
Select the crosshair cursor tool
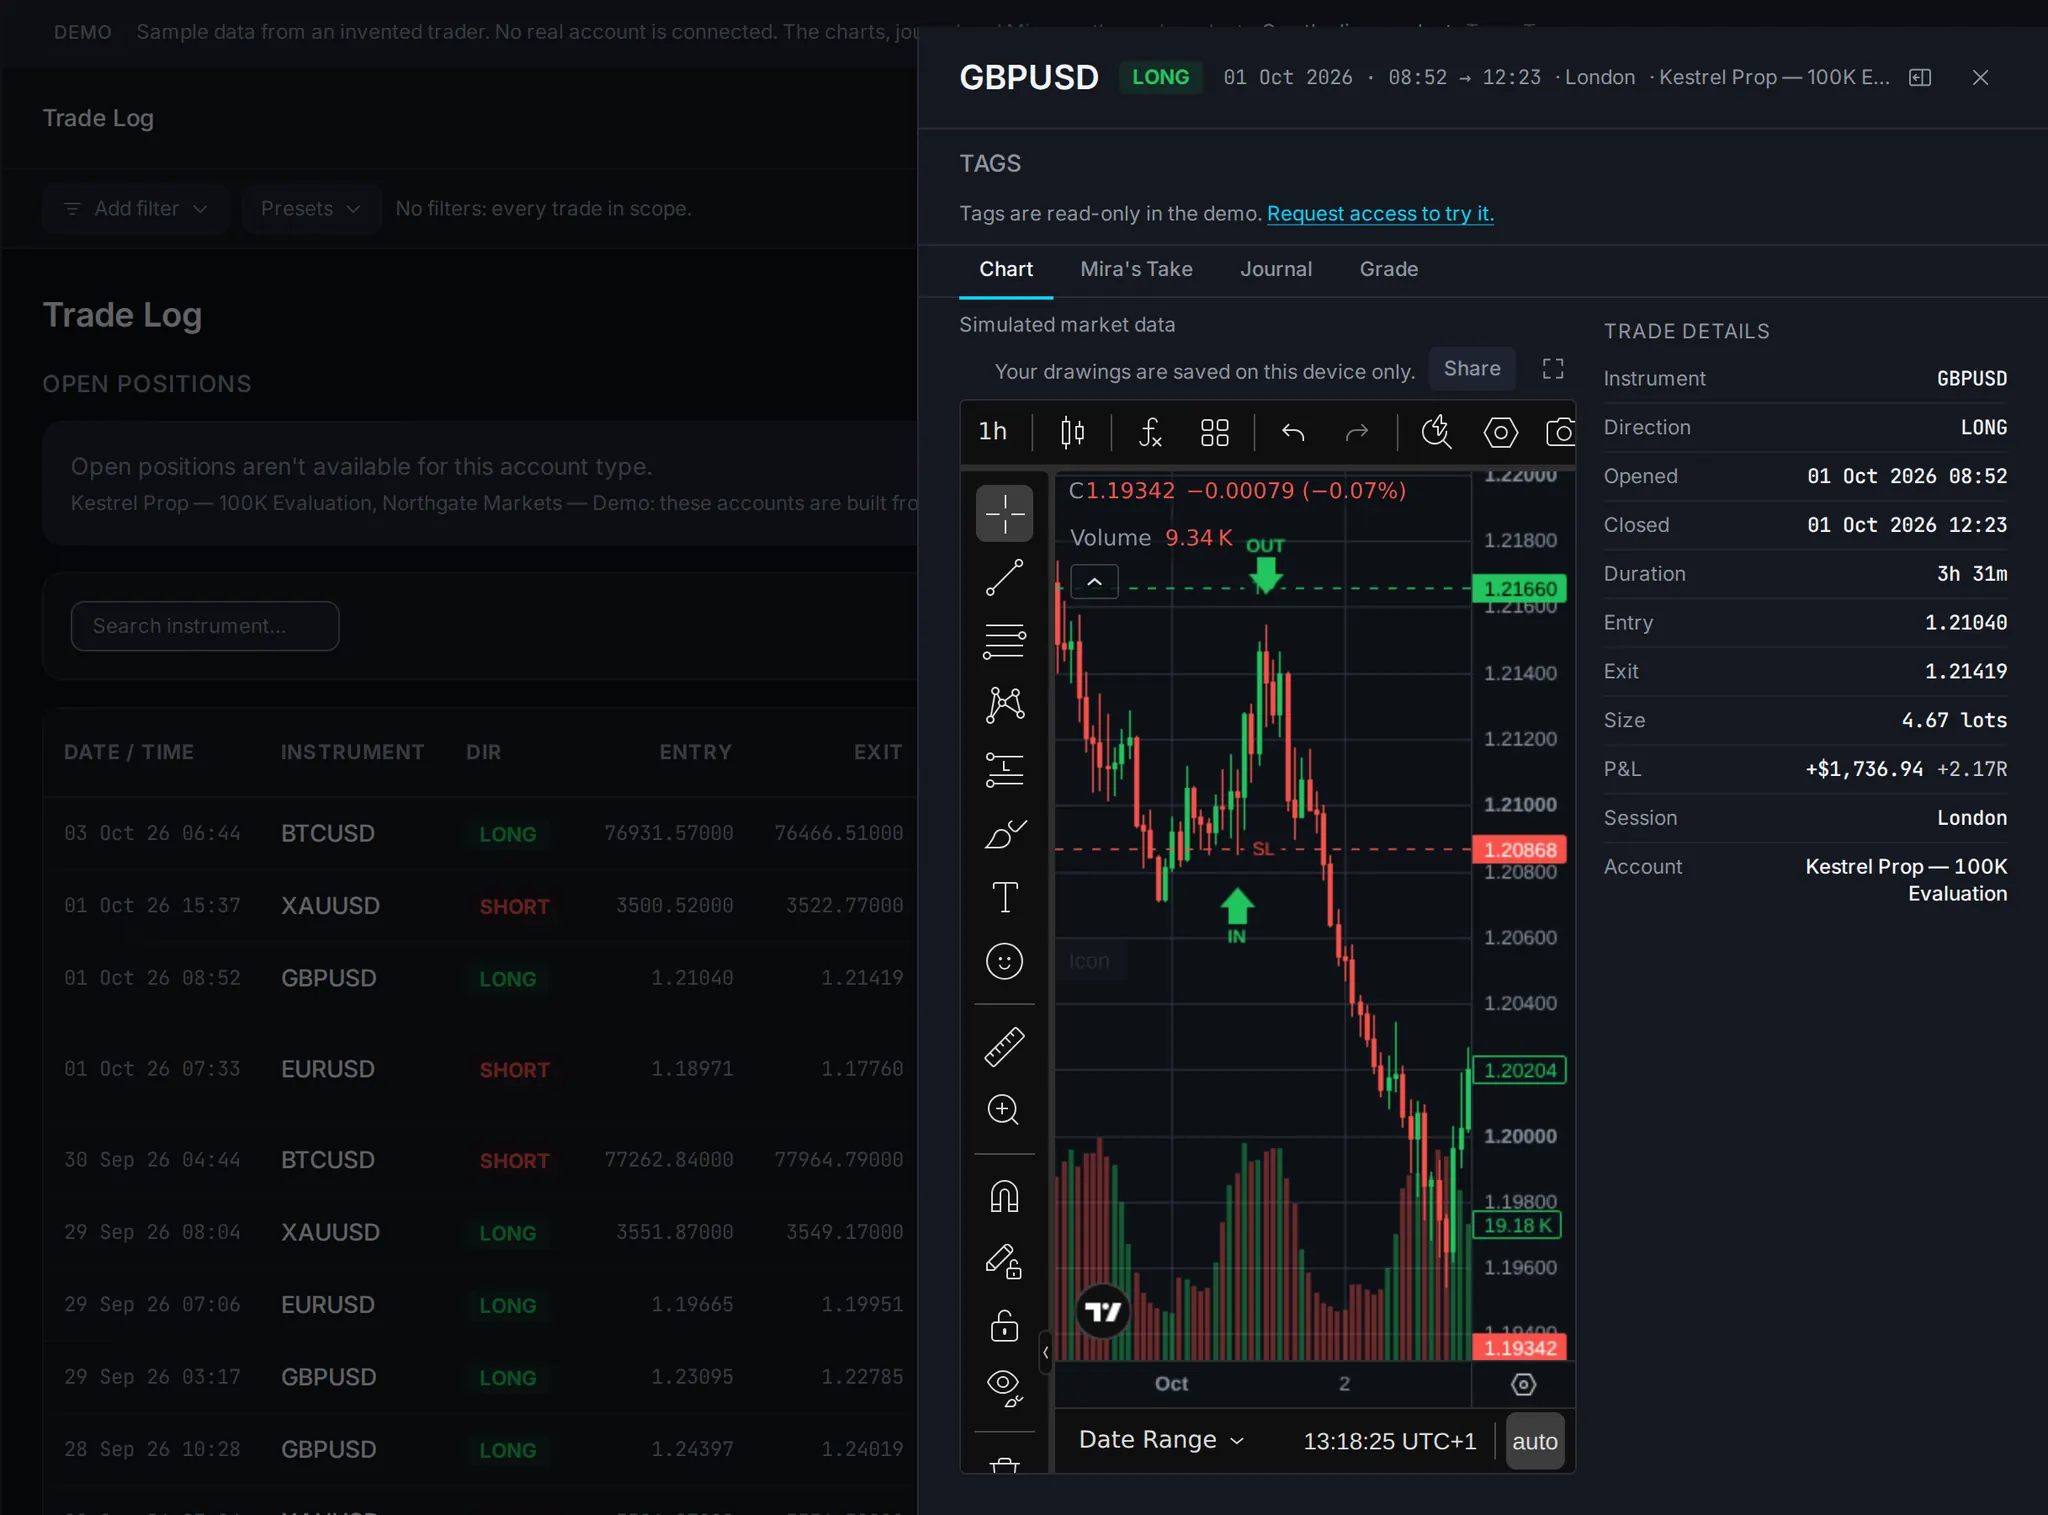click(1004, 513)
